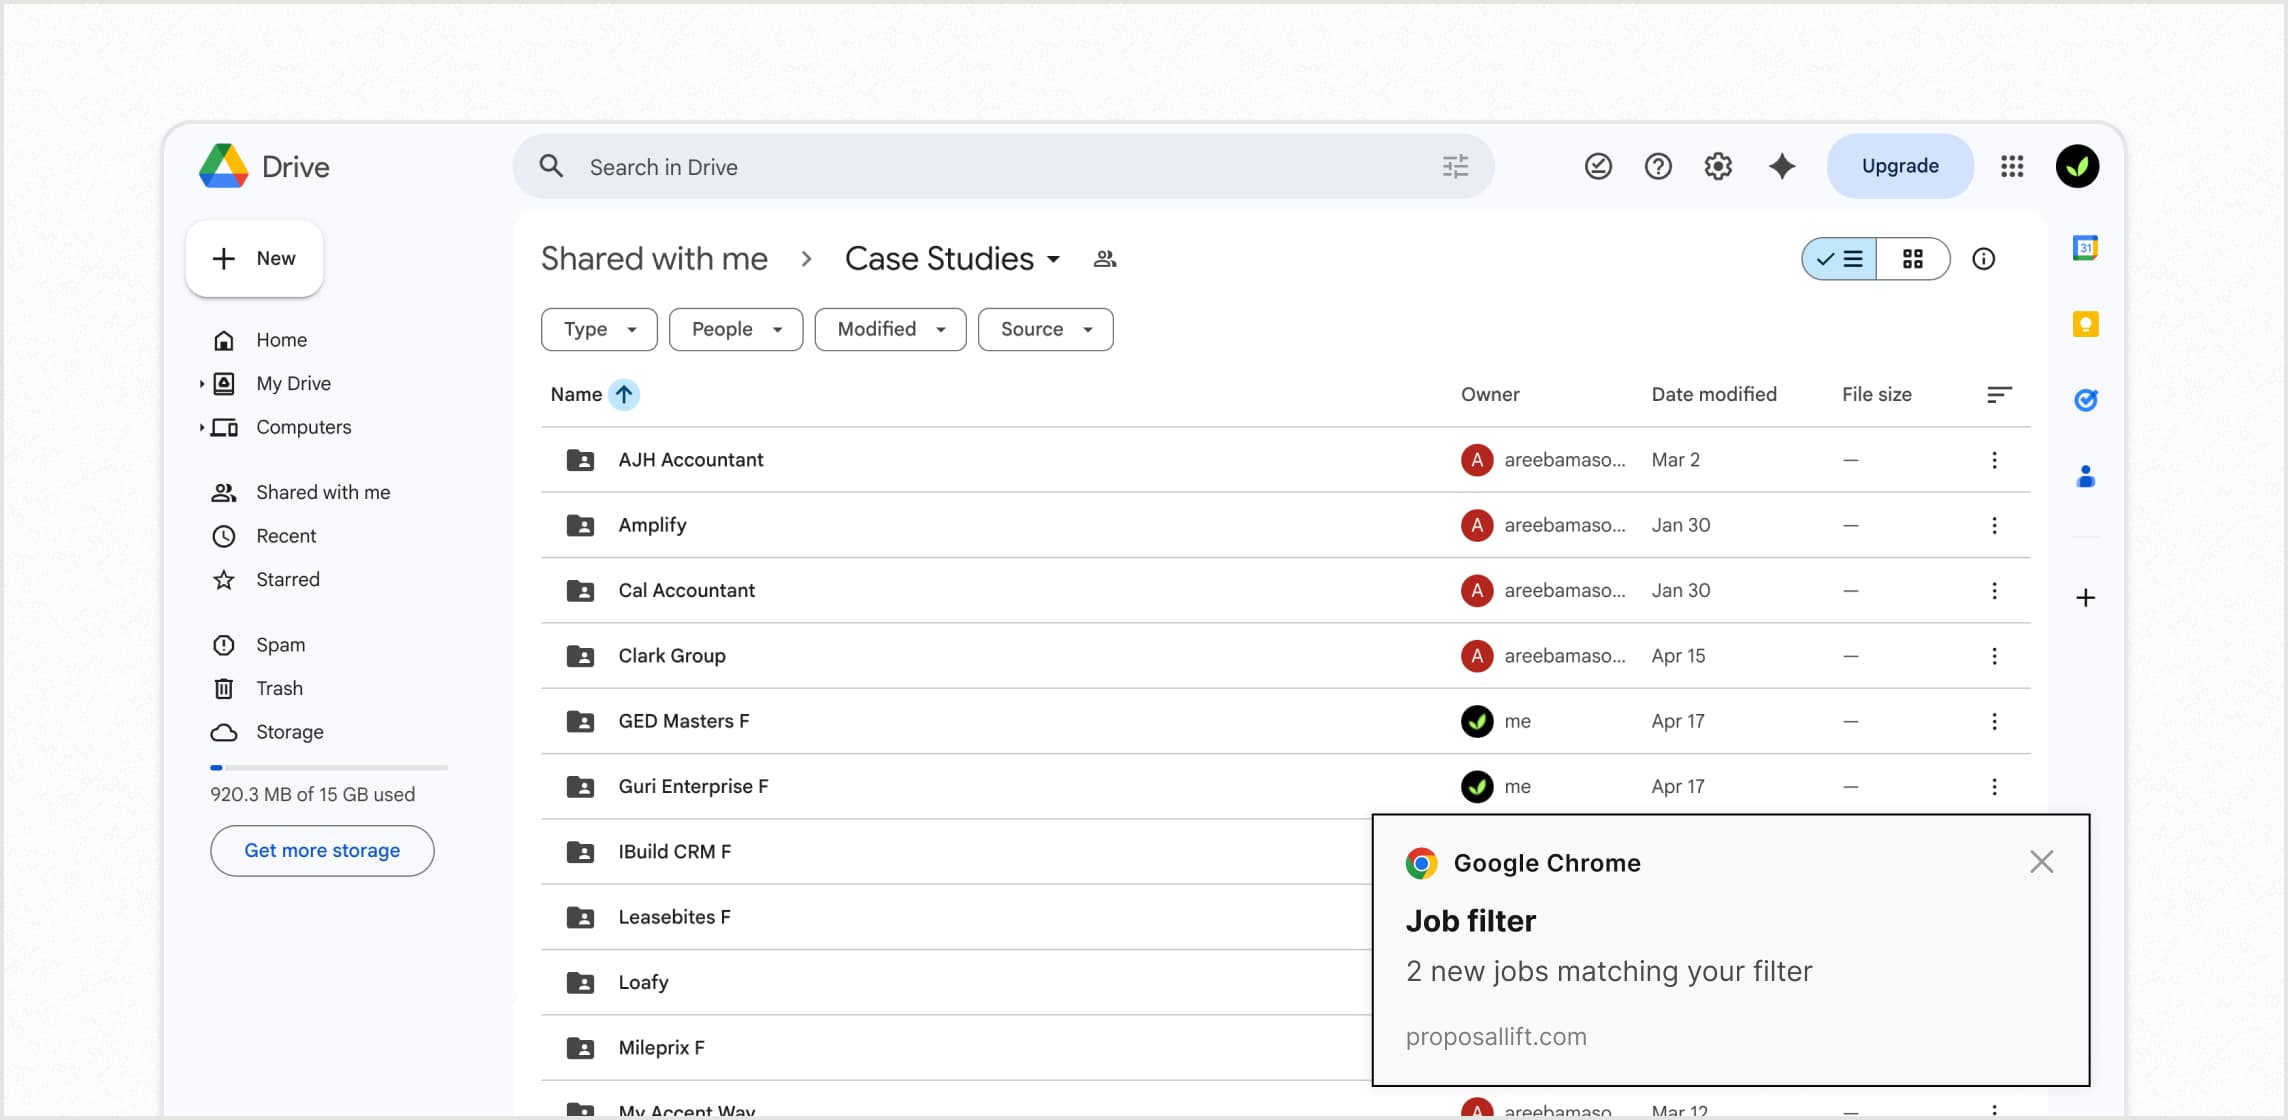Viewport: 2288px width, 1120px height.
Task: Open the Contacts side panel icon
Action: tap(2085, 476)
